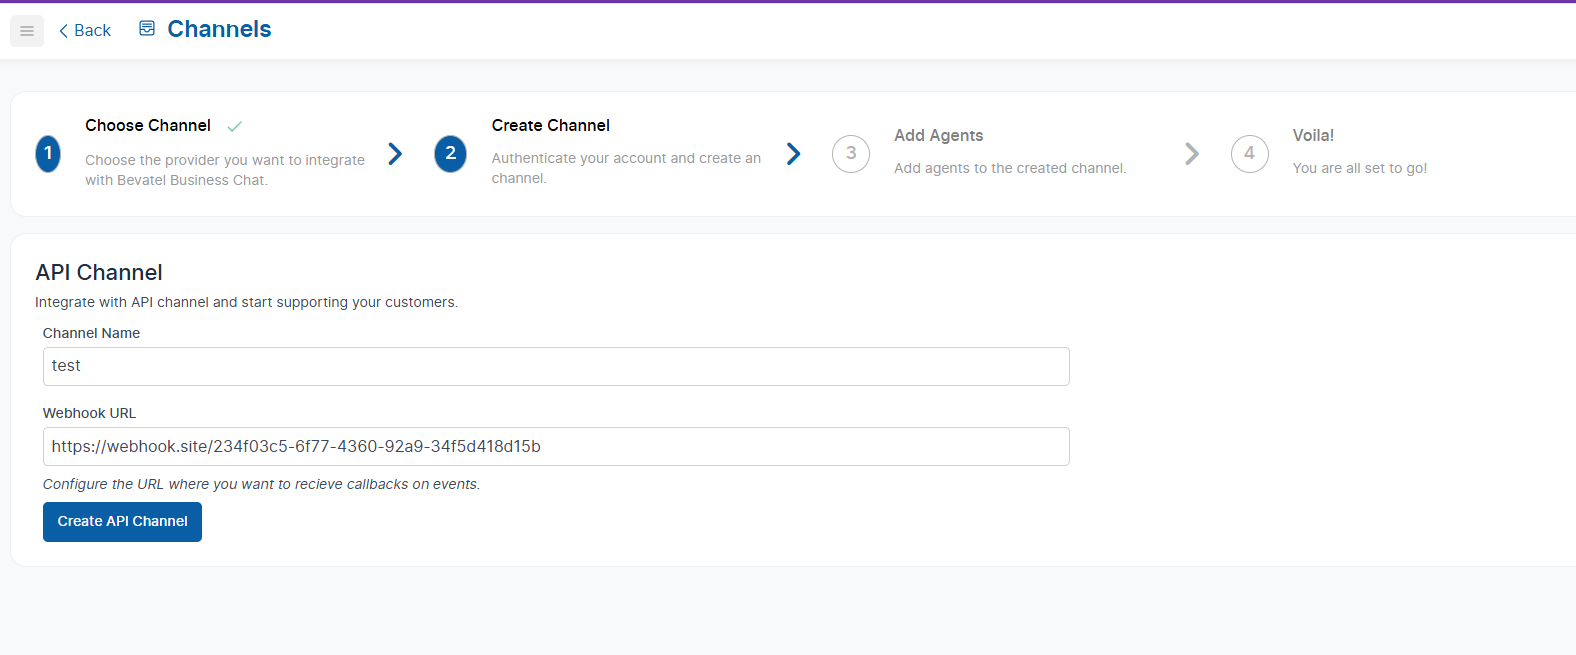Click the chevron arrow after Choose Channel step
This screenshot has height=655, width=1576.
[x=395, y=154]
